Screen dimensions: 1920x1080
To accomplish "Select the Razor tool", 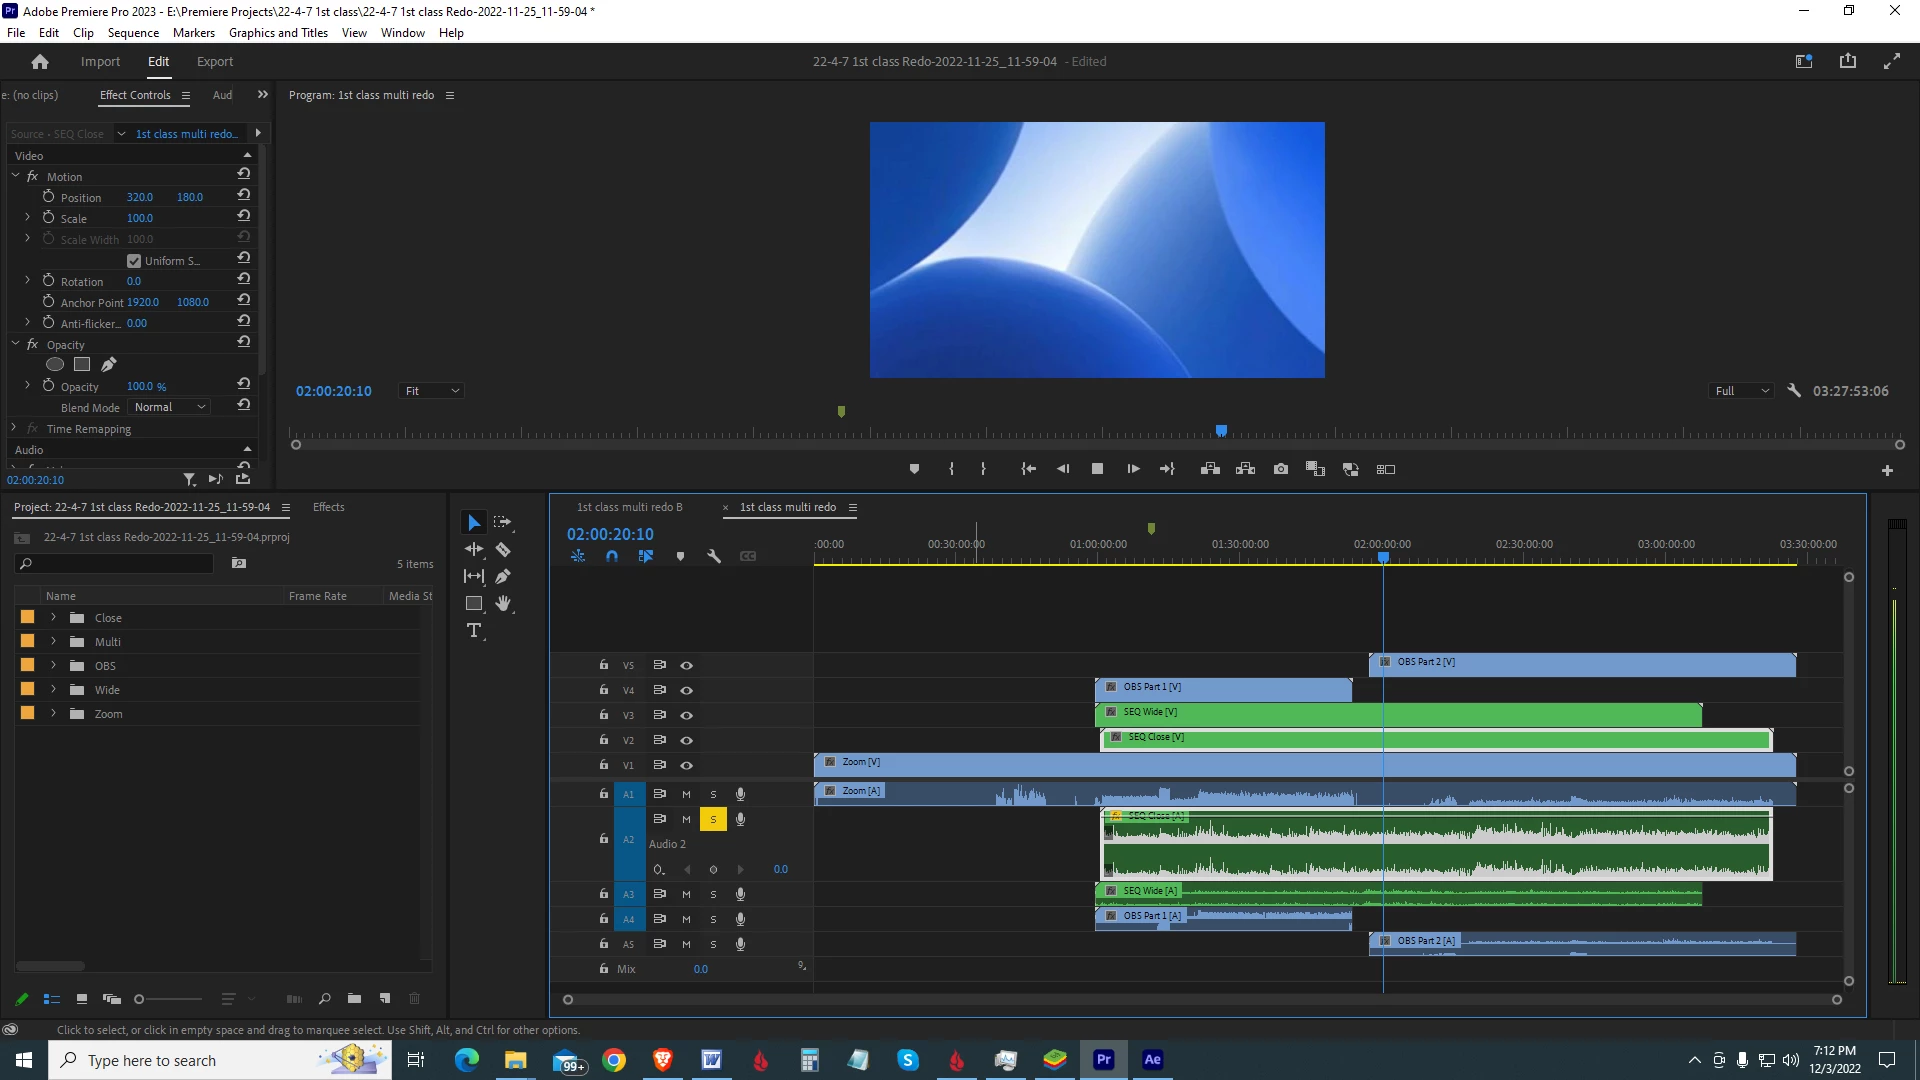I will [503, 549].
